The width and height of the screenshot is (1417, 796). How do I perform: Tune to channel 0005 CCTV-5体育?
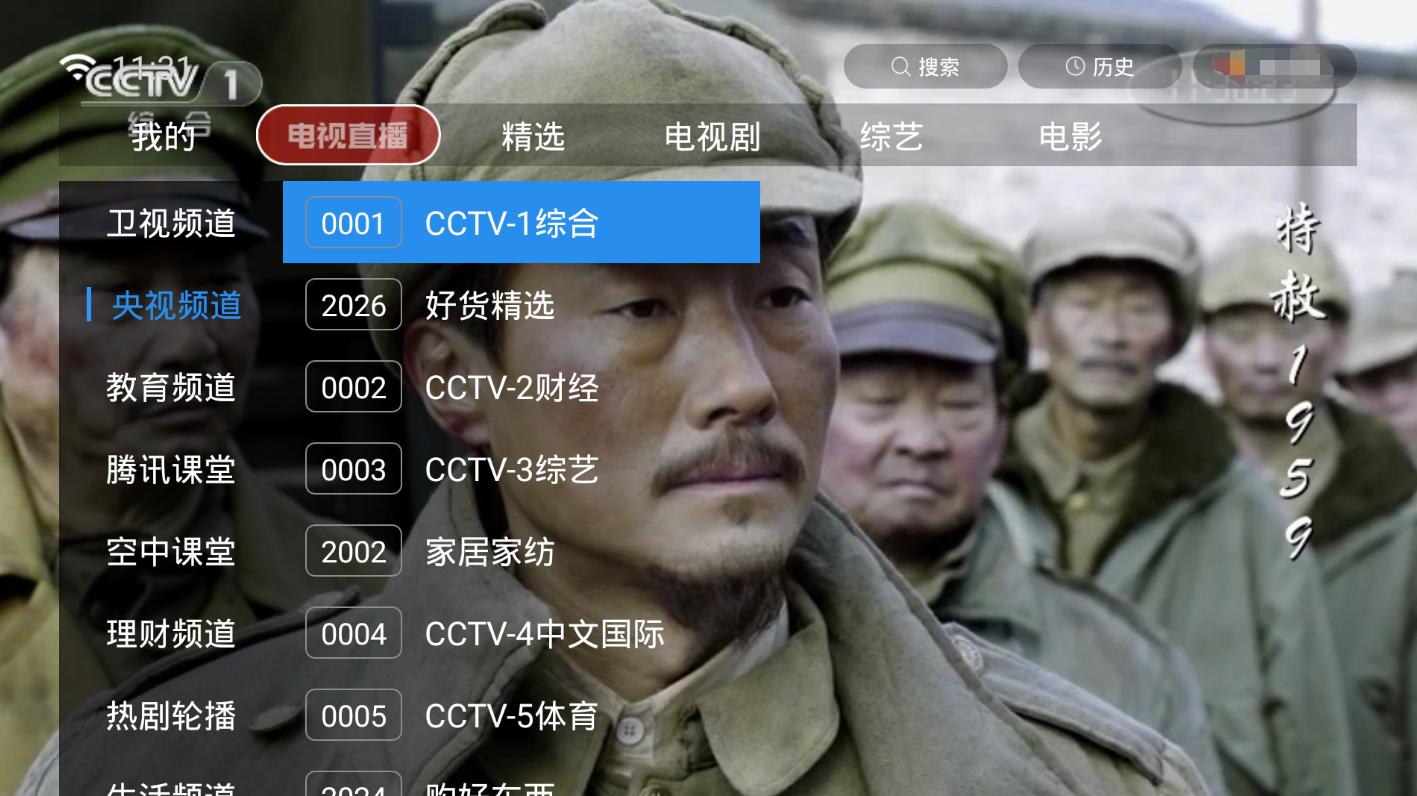pos(521,715)
